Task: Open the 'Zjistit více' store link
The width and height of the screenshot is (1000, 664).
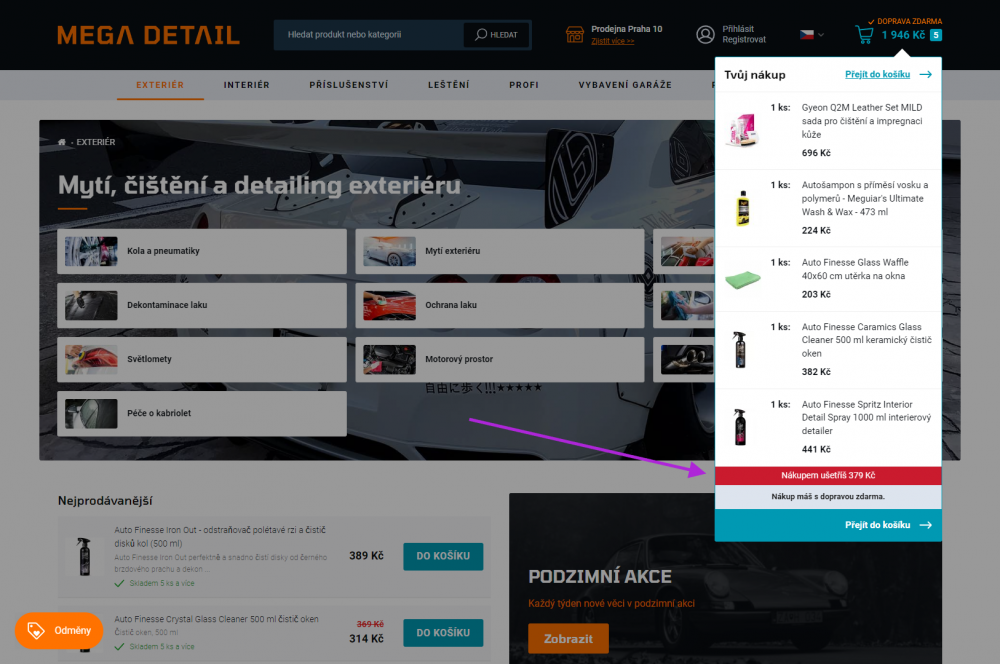Action: [x=612, y=41]
